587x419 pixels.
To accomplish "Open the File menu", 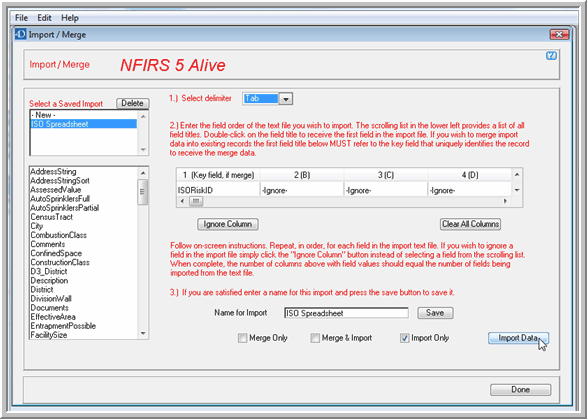I will click(21, 18).
